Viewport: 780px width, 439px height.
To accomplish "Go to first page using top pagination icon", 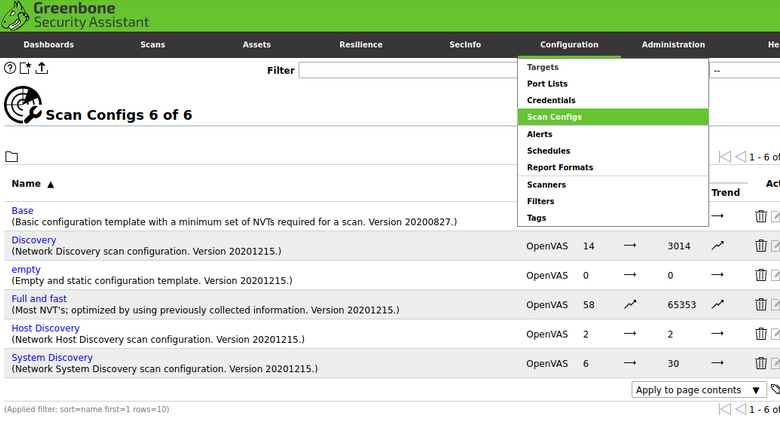I will click(x=725, y=157).
